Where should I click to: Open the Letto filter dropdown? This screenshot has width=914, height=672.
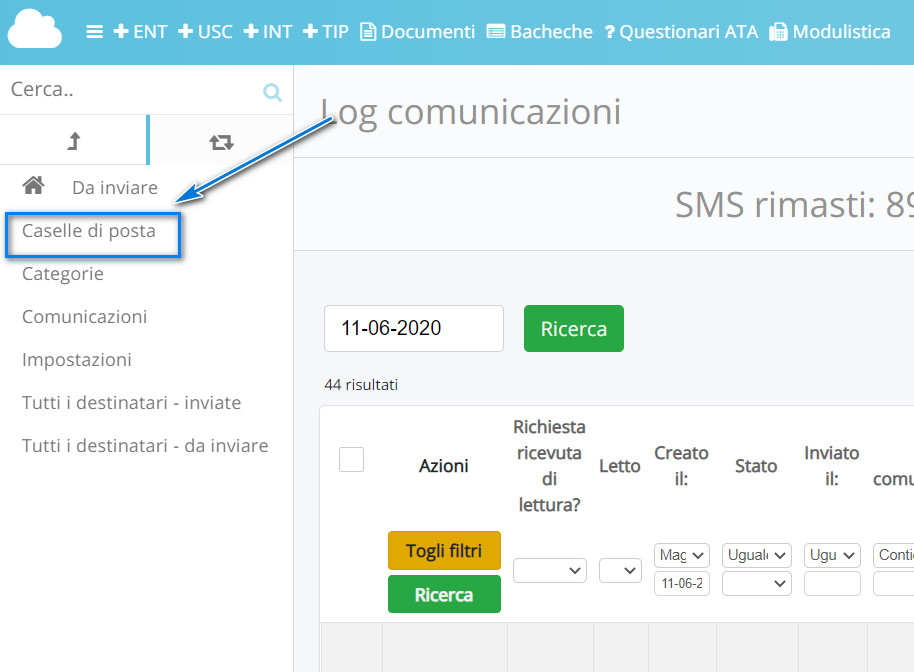point(620,571)
